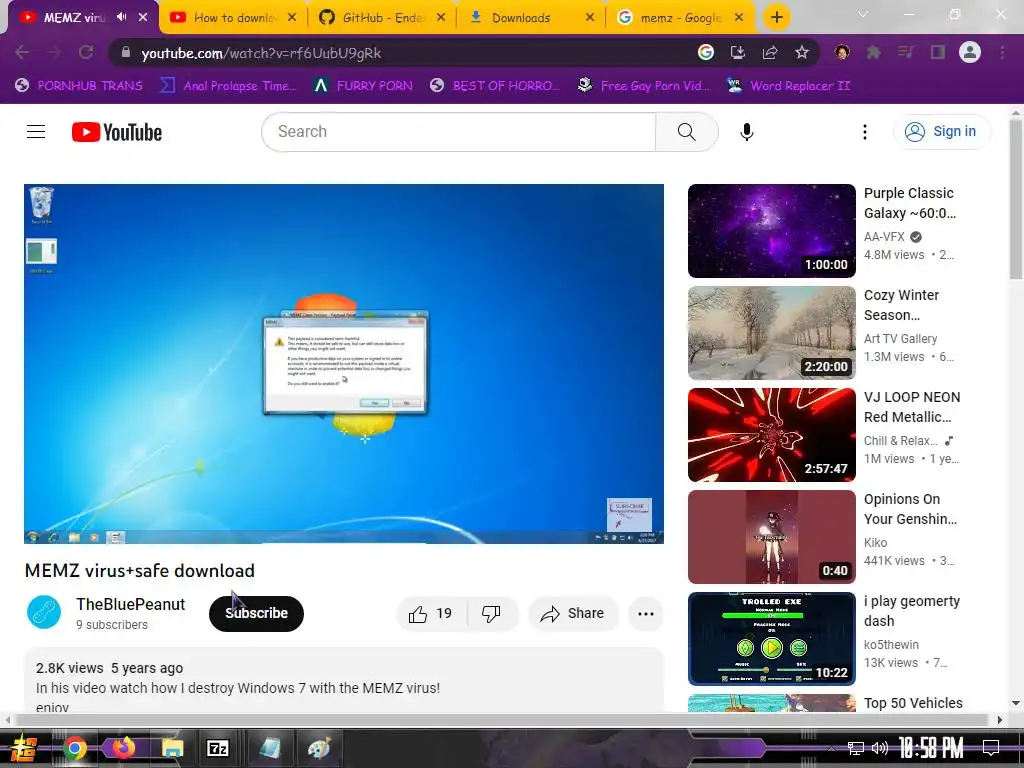Viewport: 1024px width, 768px height.
Task: Open Cozy Winter Season video thumbnail
Action: coord(772,333)
